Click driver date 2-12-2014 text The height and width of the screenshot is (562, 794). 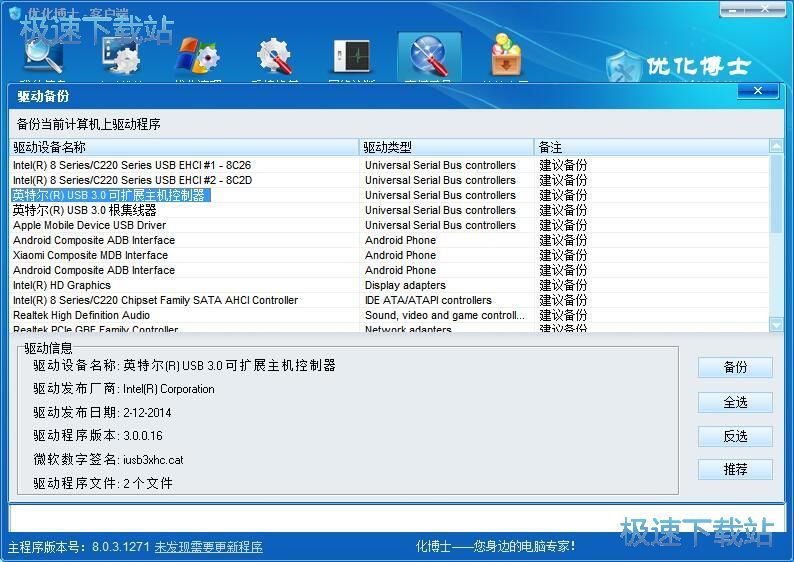coord(147,413)
